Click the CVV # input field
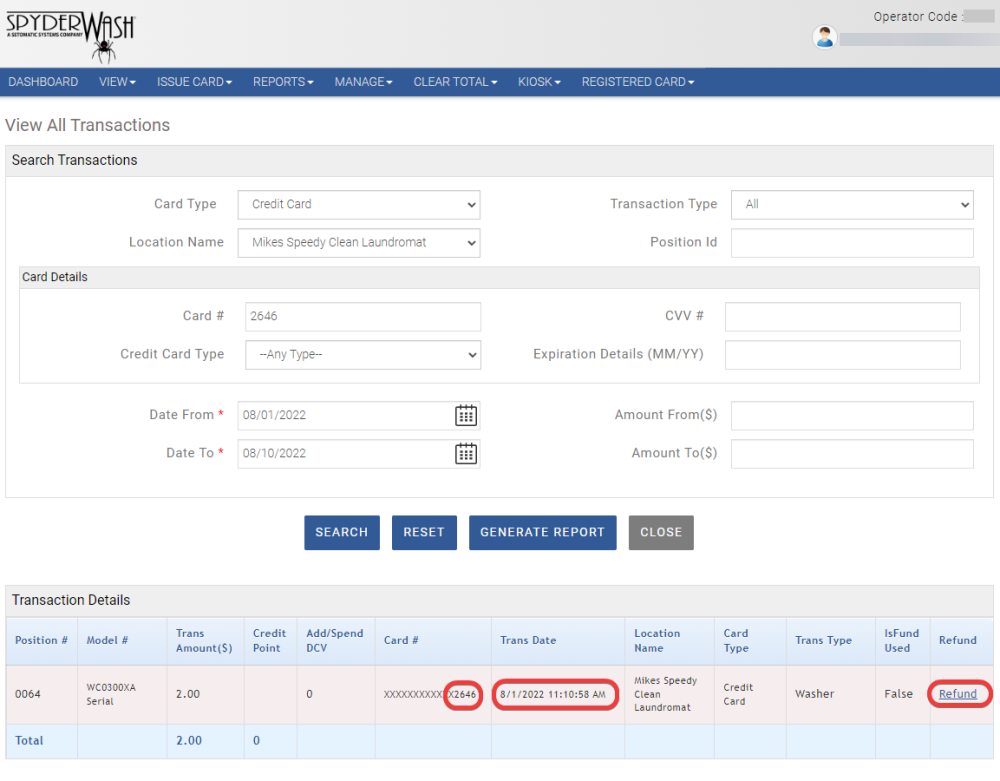 click(x=842, y=317)
